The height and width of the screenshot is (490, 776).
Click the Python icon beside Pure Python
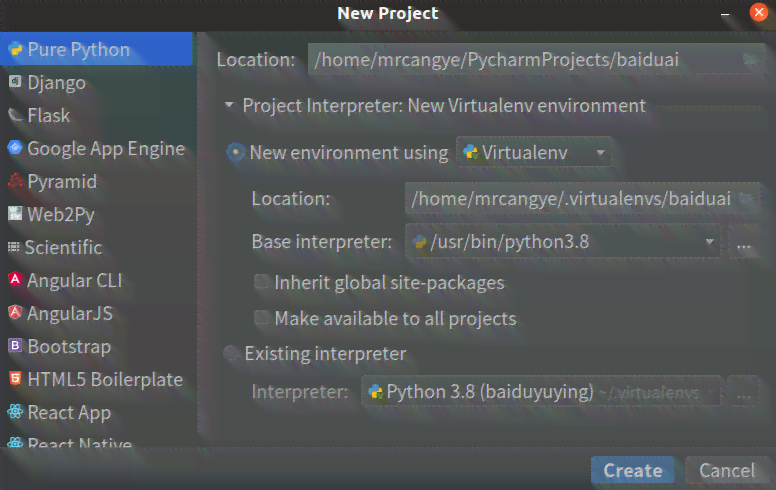(15, 49)
